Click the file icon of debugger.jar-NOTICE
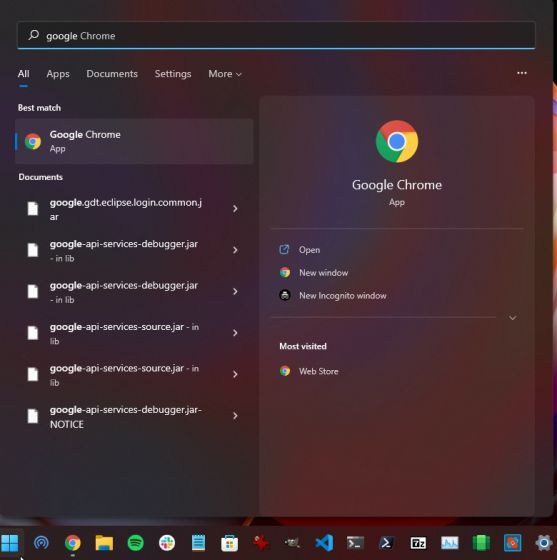 [x=33, y=416]
